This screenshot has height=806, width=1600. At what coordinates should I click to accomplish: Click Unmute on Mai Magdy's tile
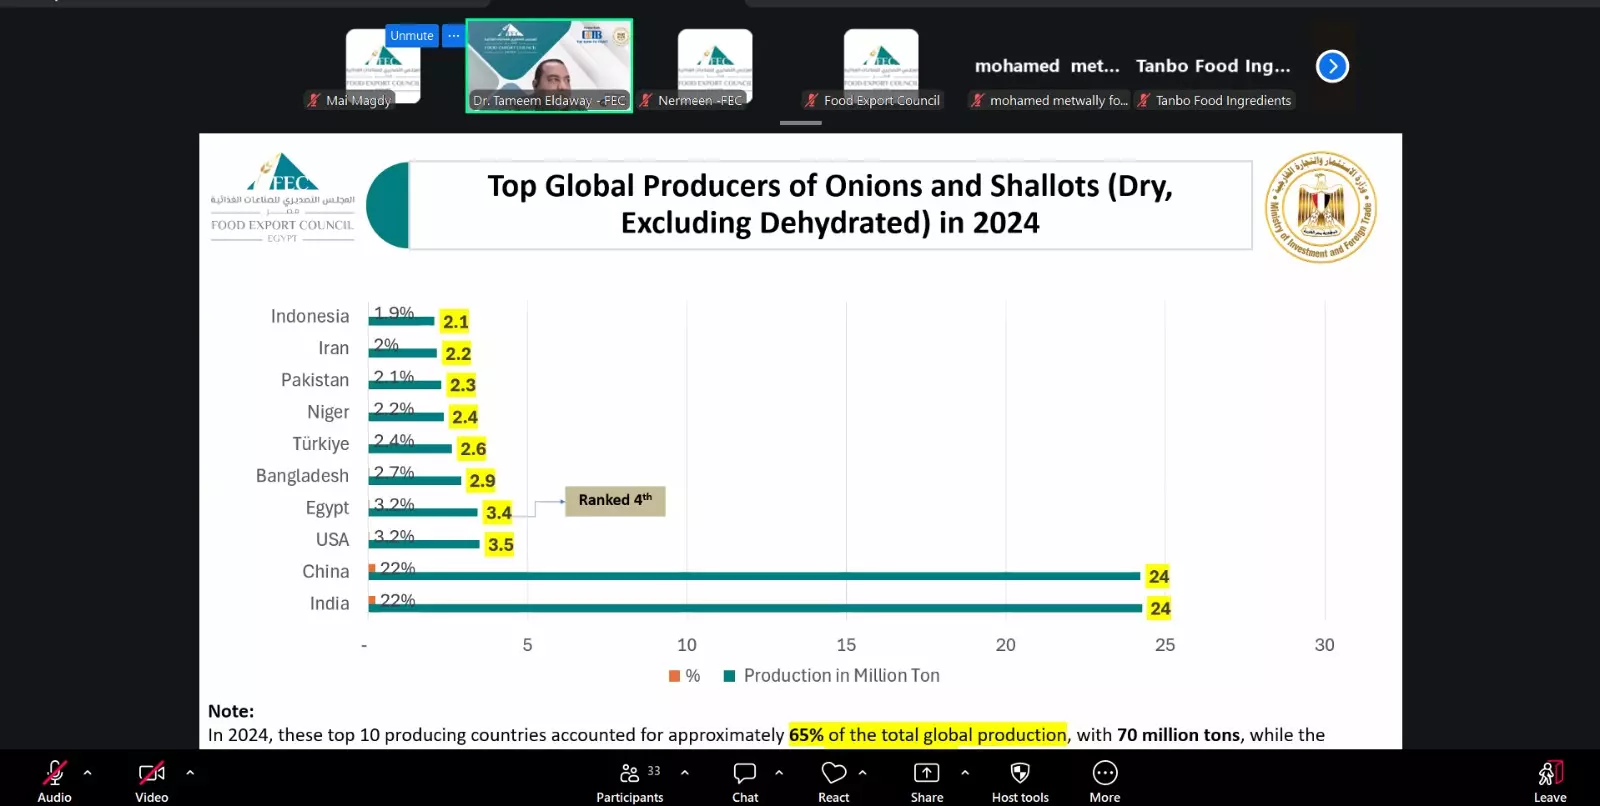411,36
